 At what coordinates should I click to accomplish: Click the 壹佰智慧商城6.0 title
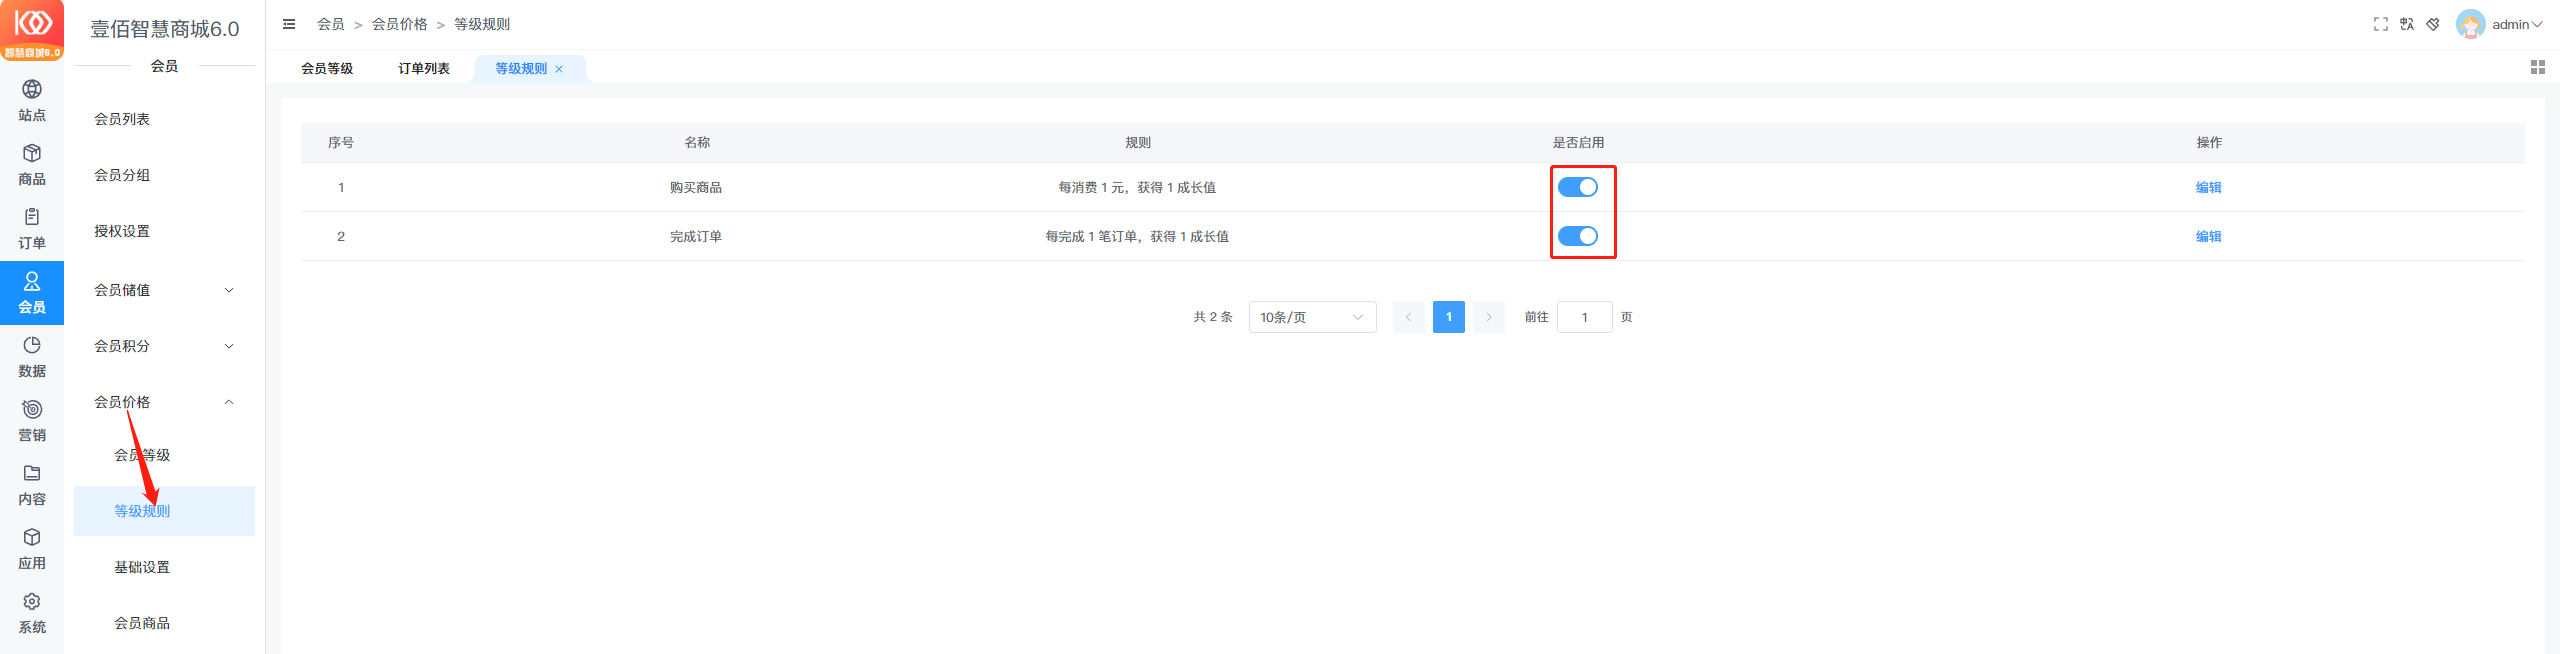165,29
